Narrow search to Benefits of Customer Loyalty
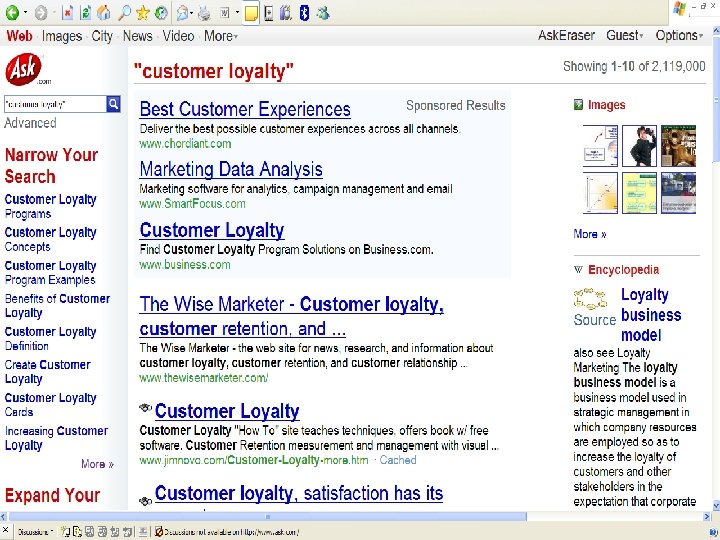Image resolution: width=720 pixels, height=540 pixels. [x=57, y=305]
